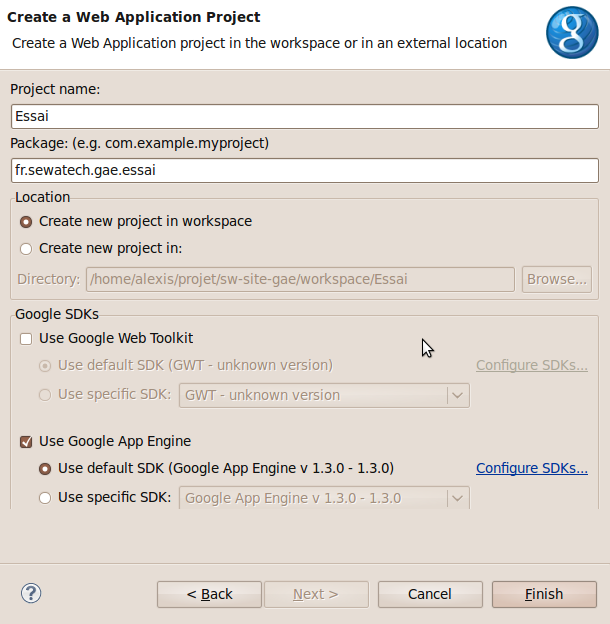Cancel the project wizard

tap(430, 594)
